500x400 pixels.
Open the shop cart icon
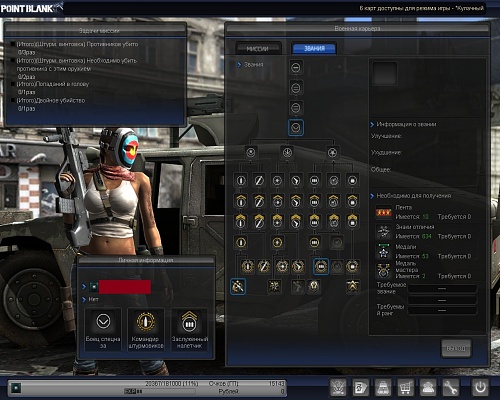pos(405,388)
